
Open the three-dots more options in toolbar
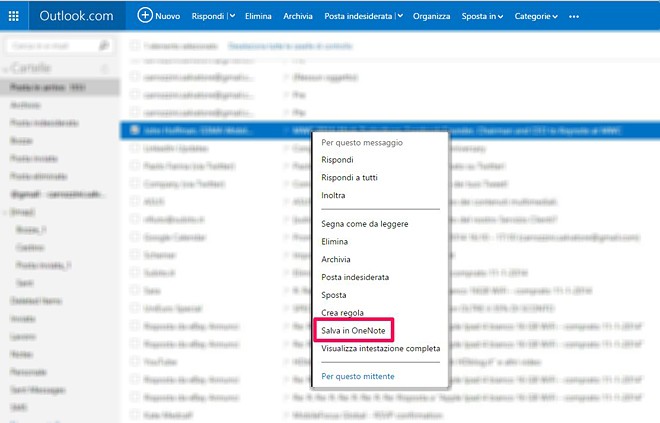(574, 16)
